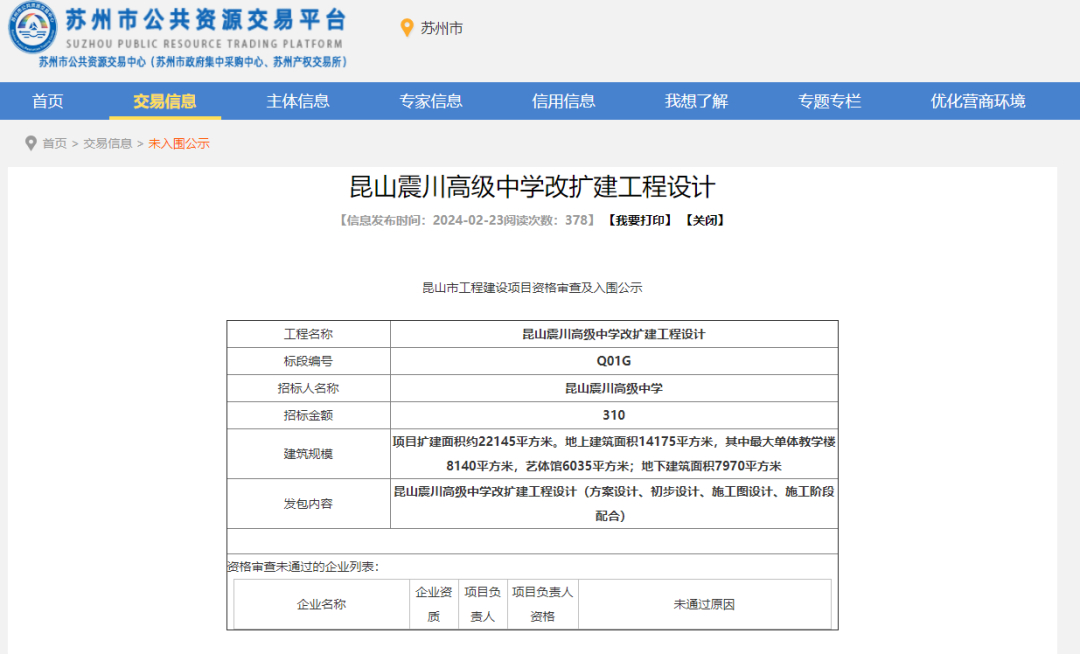Open 优化营商环境 in the navigation bar
This screenshot has height=654, width=1080.
978,101
